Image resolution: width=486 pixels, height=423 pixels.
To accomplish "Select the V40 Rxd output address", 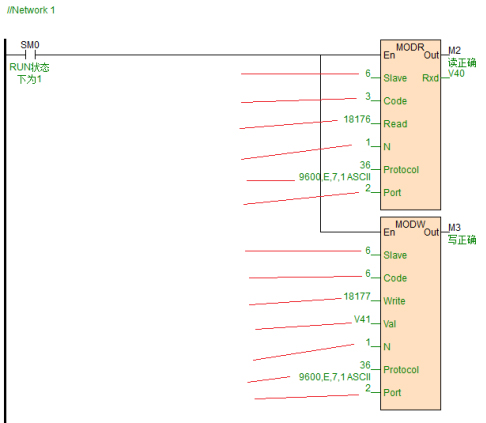I will (456, 73).
